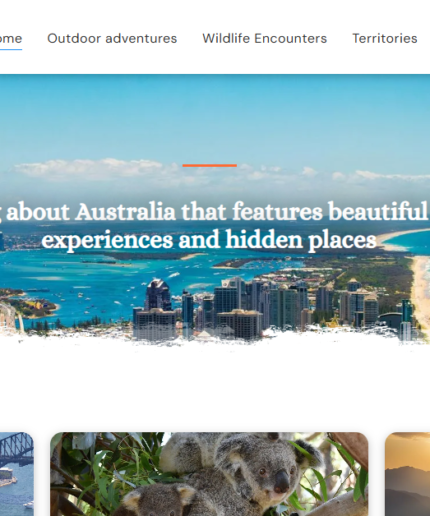Go to Outdoor adventures page
This screenshot has height=516, width=430.
coord(112,39)
